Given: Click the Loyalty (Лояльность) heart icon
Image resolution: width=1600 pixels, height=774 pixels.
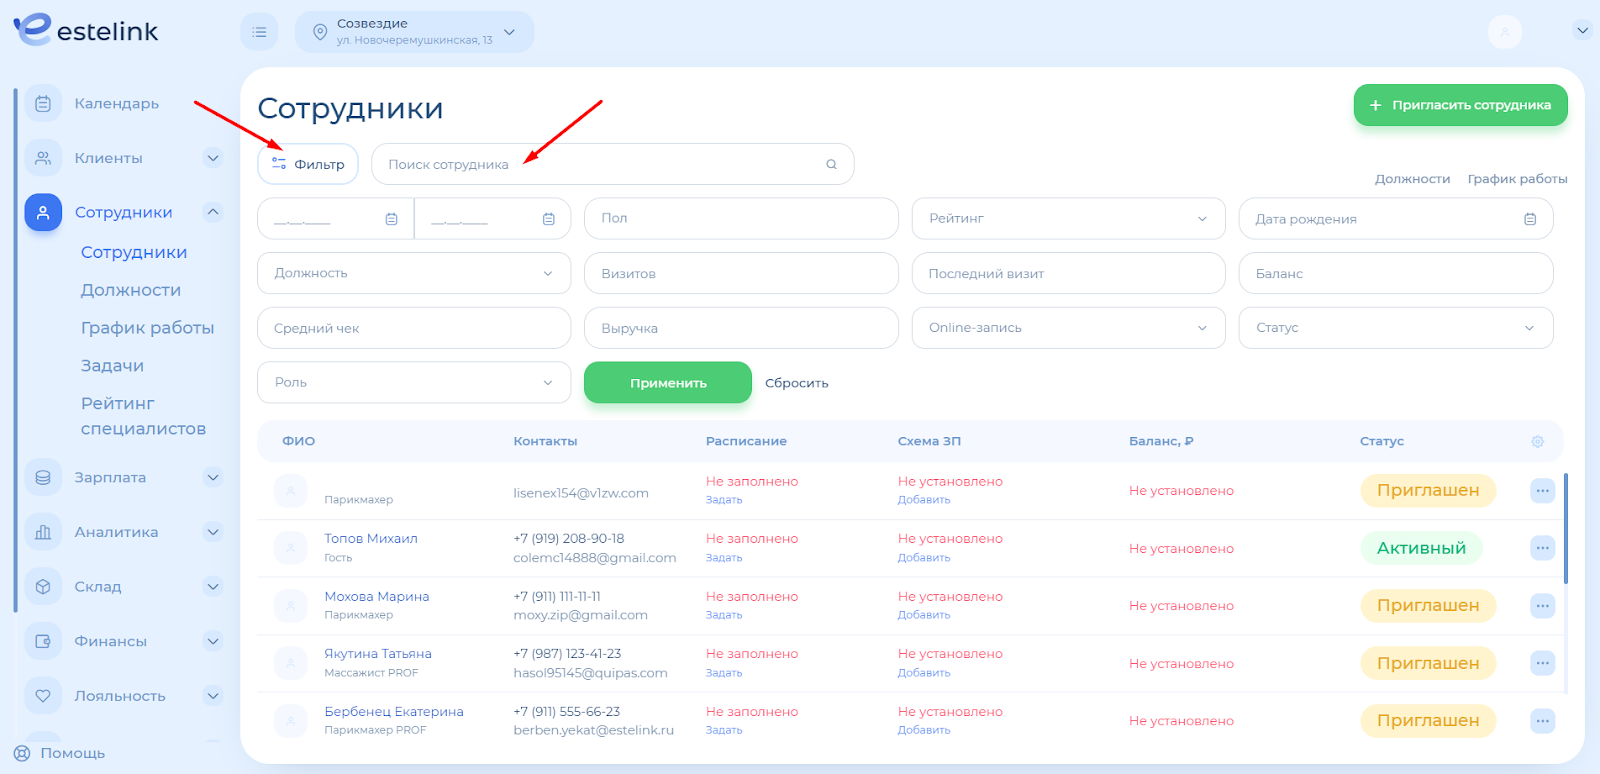Looking at the screenshot, I should click(43, 696).
